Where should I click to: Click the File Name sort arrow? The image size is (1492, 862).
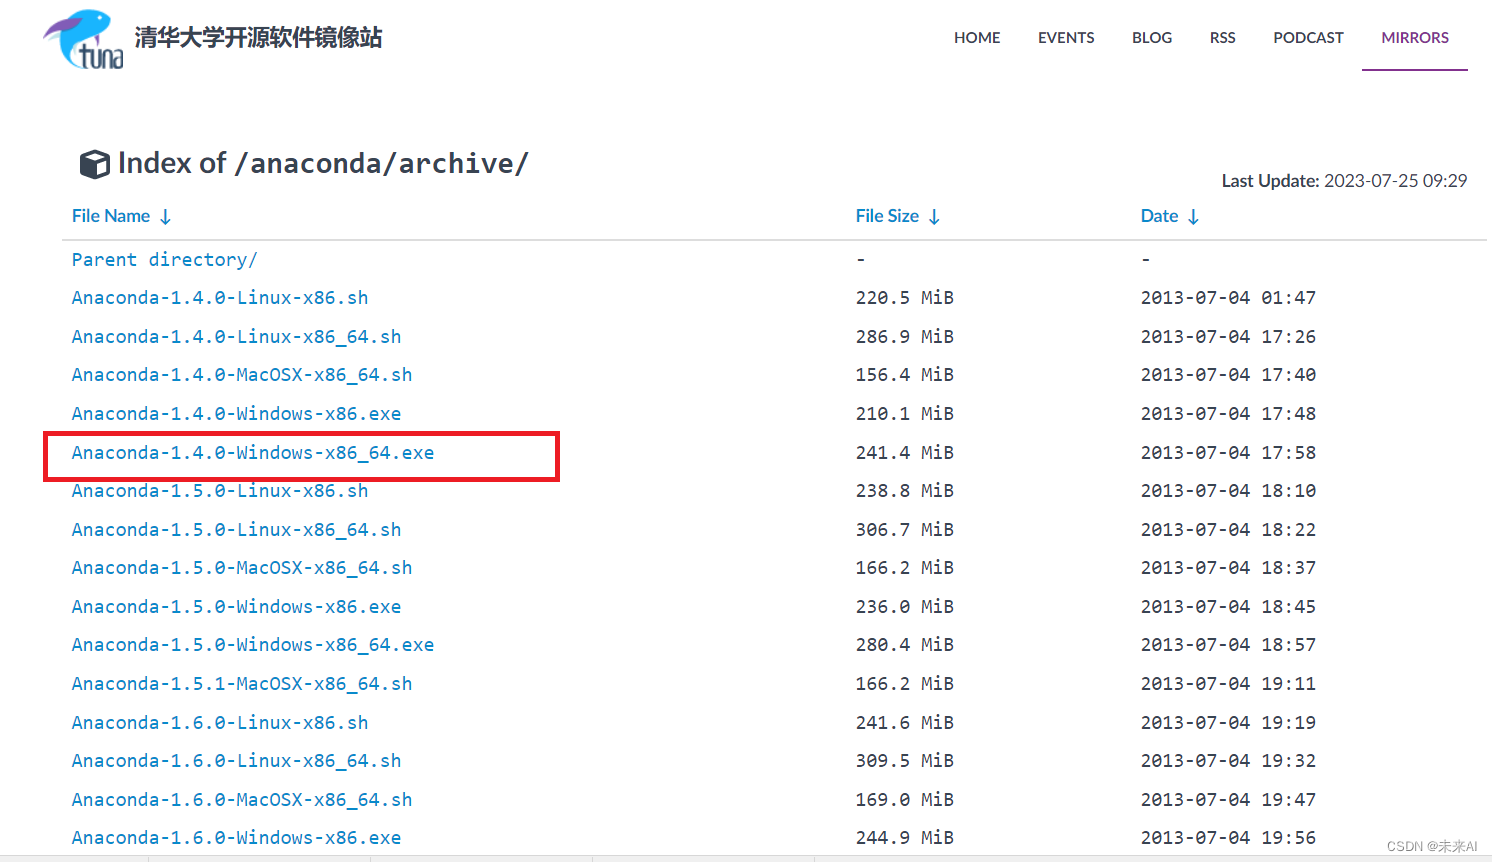click(166, 217)
